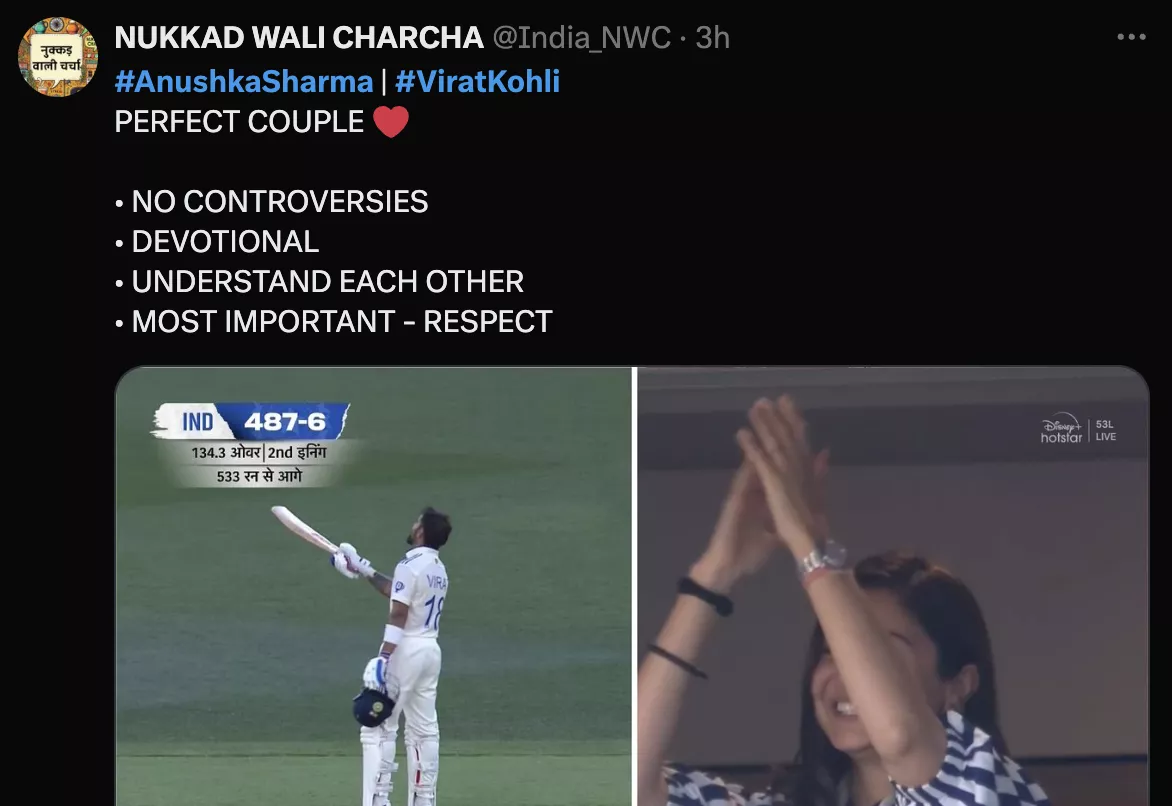Screen dimensions: 1172x806
Task: Open the left cricketer photo
Action: click(x=373, y=586)
